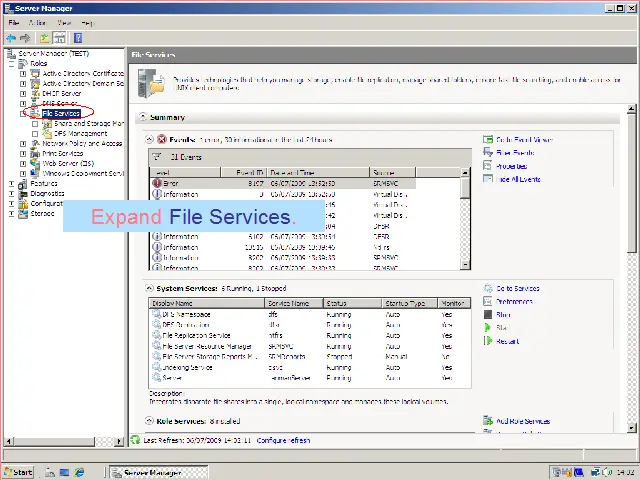This screenshot has width=640, height=480.
Task: Click the Print Services role icon
Action: [x=36, y=153]
